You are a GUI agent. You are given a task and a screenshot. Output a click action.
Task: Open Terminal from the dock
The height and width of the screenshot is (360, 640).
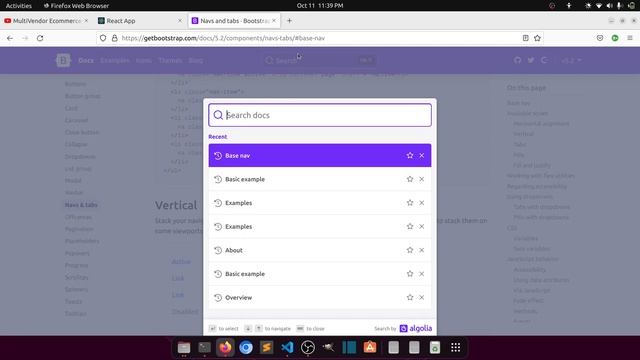[204, 347]
